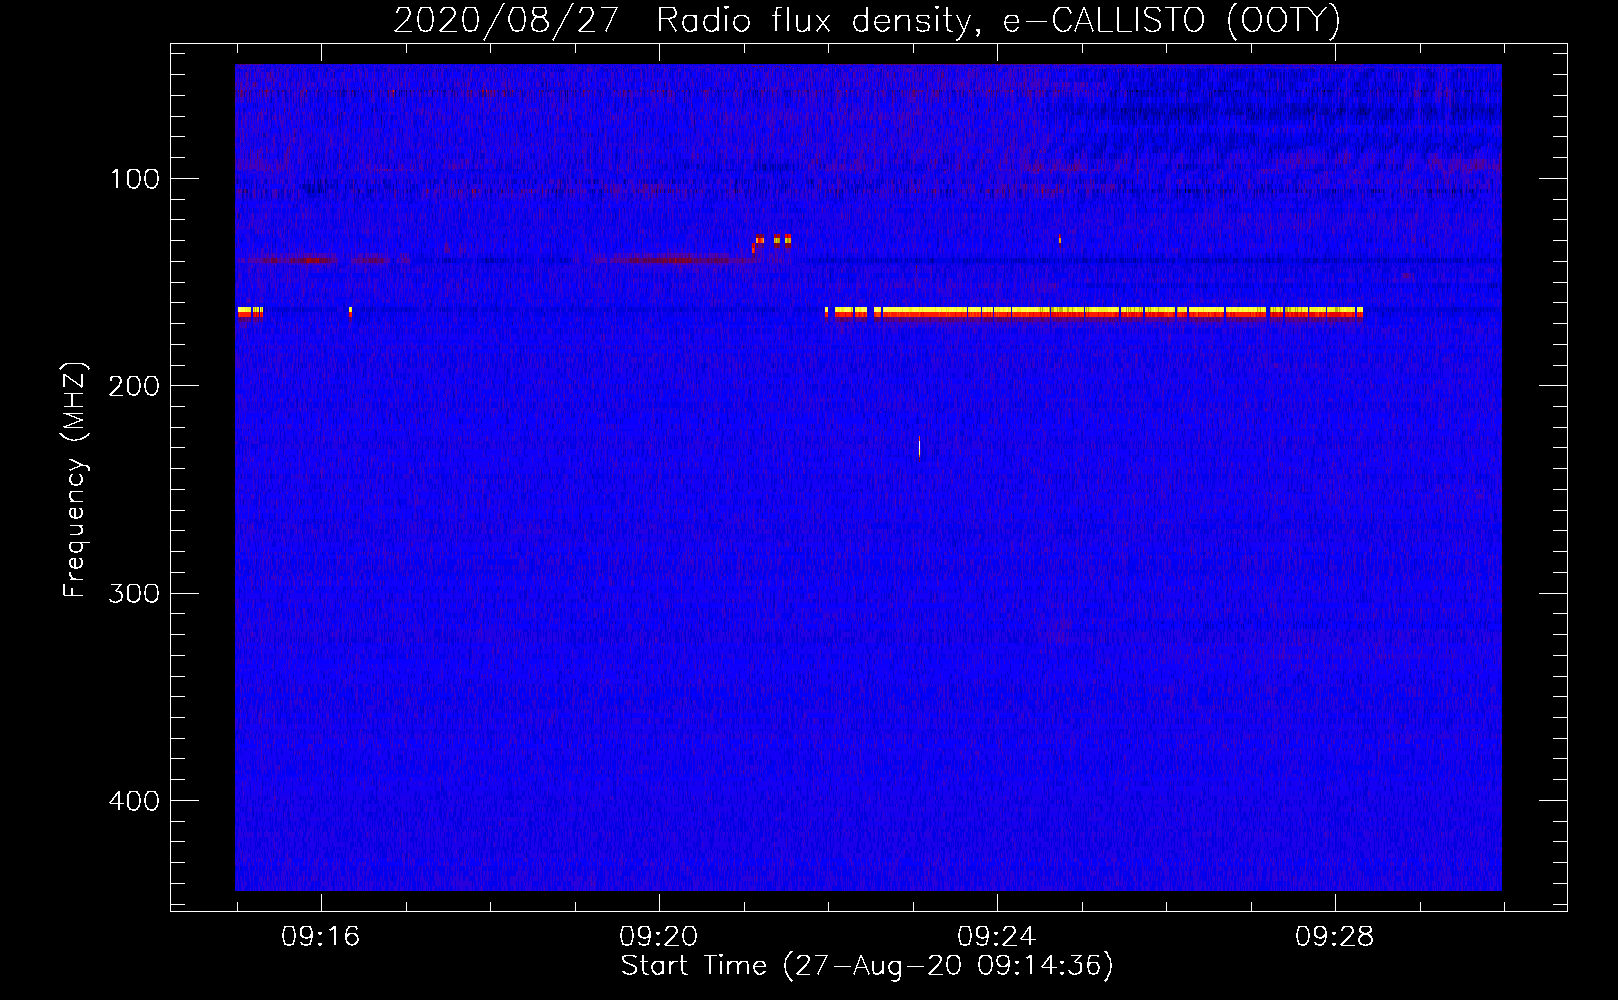Click the 'Frequency (MHZ)' axis label
1618x1000 pixels.
point(74,479)
